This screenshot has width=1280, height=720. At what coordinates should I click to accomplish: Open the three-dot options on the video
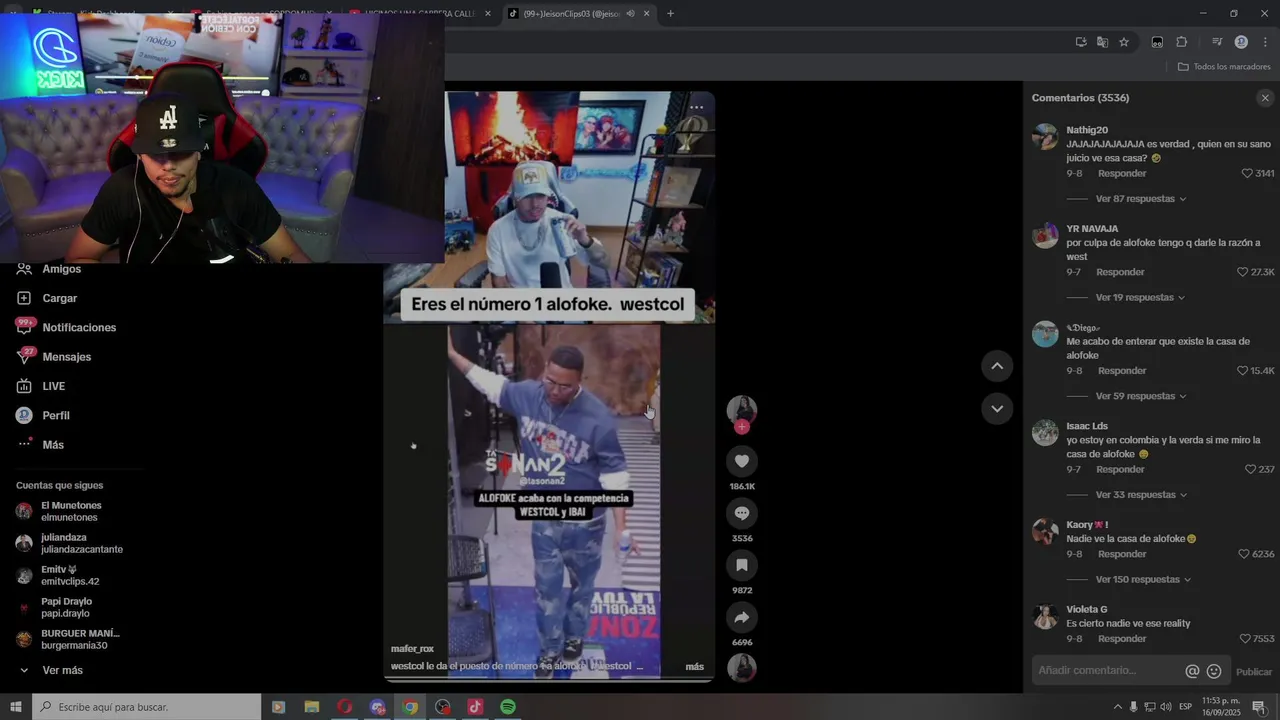tap(696, 107)
